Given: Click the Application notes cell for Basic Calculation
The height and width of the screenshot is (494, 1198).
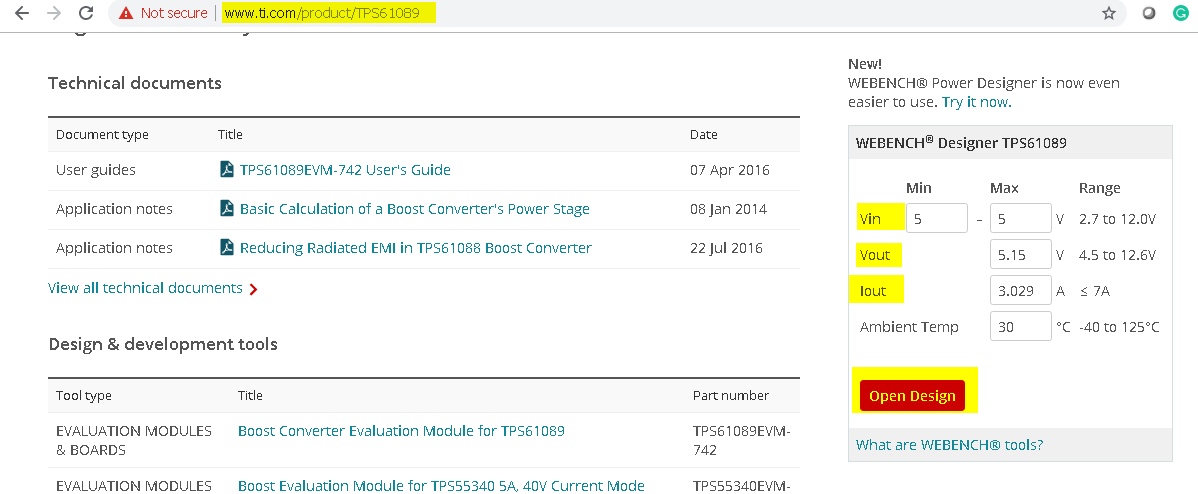Looking at the screenshot, I should pyautogui.click(x=115, y=208).
